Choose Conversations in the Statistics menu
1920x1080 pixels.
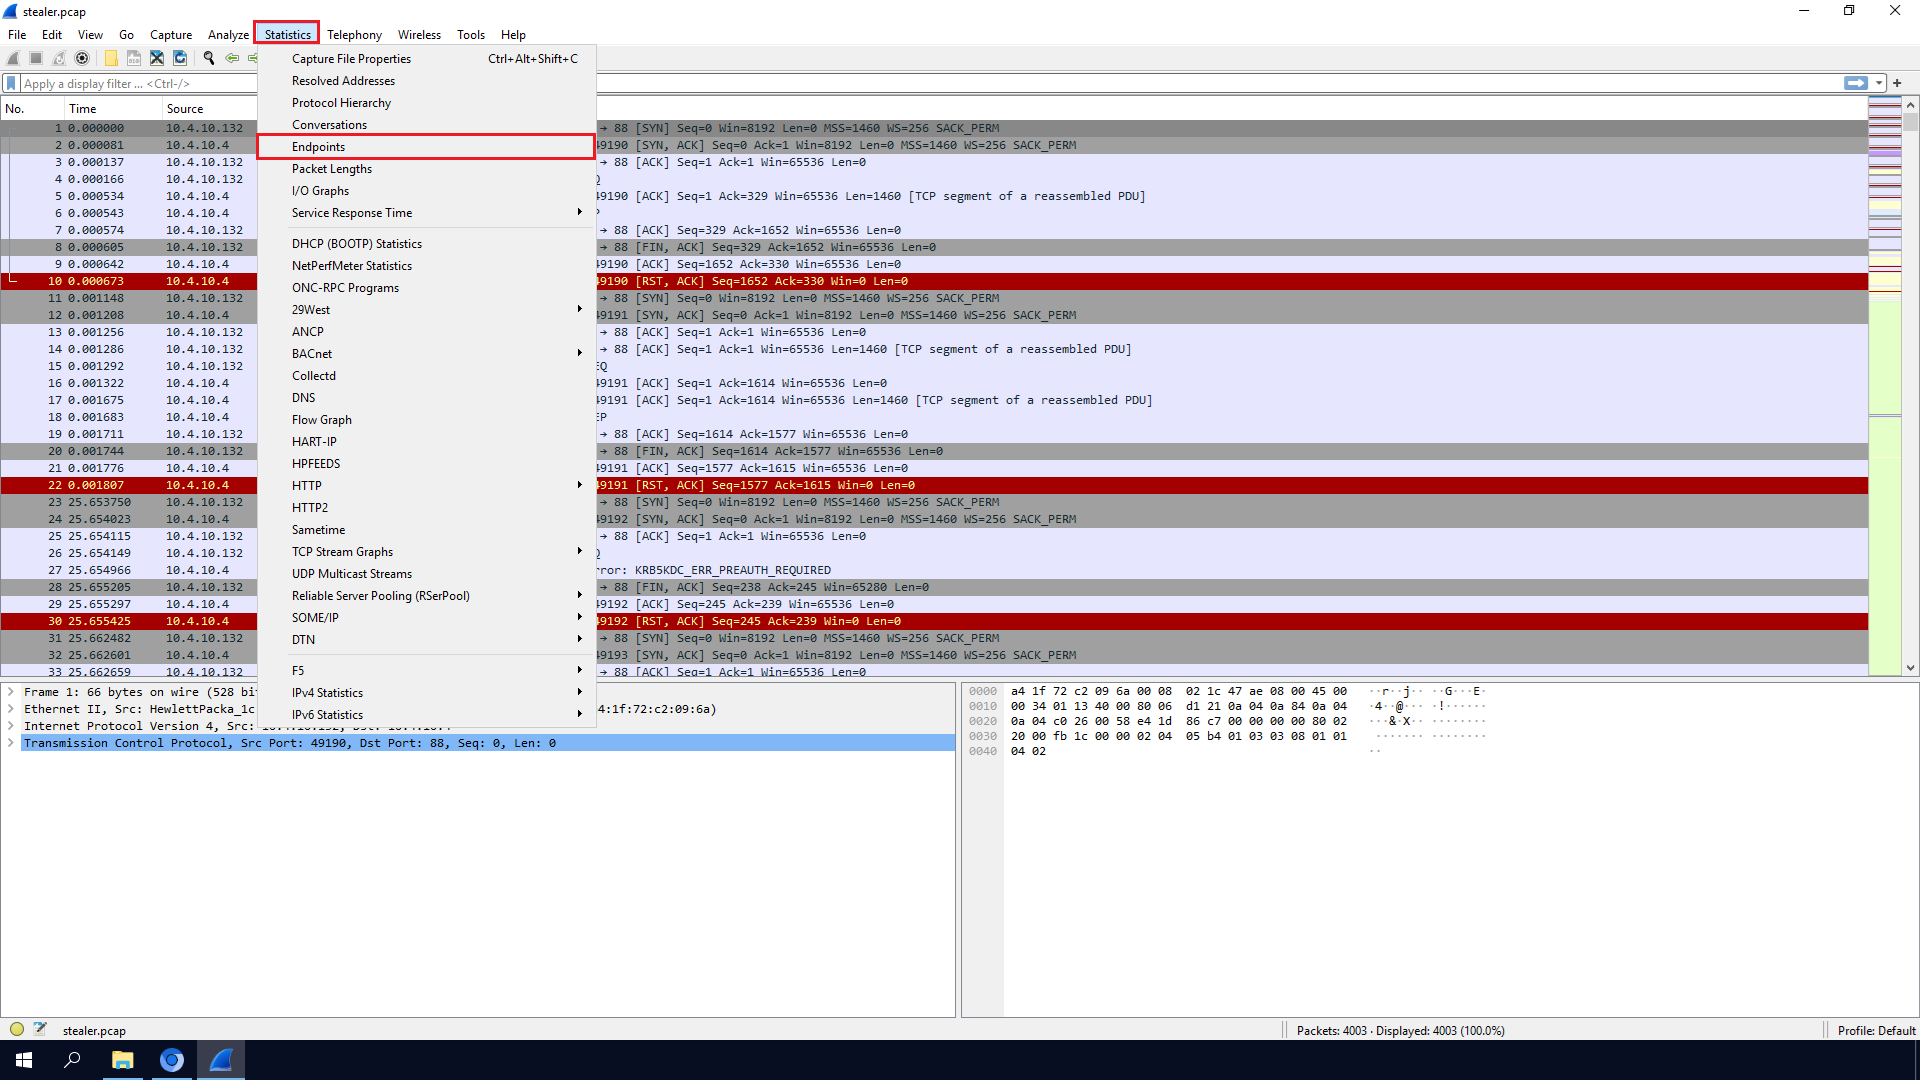pos(427,125)
